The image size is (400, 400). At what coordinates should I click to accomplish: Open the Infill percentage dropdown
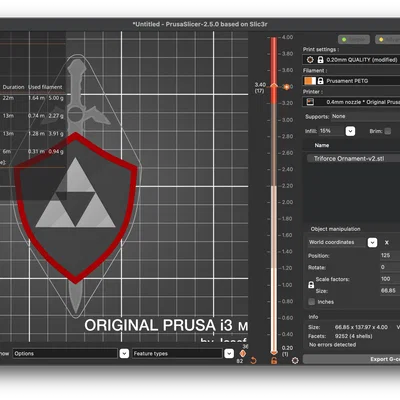tap(350, 131)
